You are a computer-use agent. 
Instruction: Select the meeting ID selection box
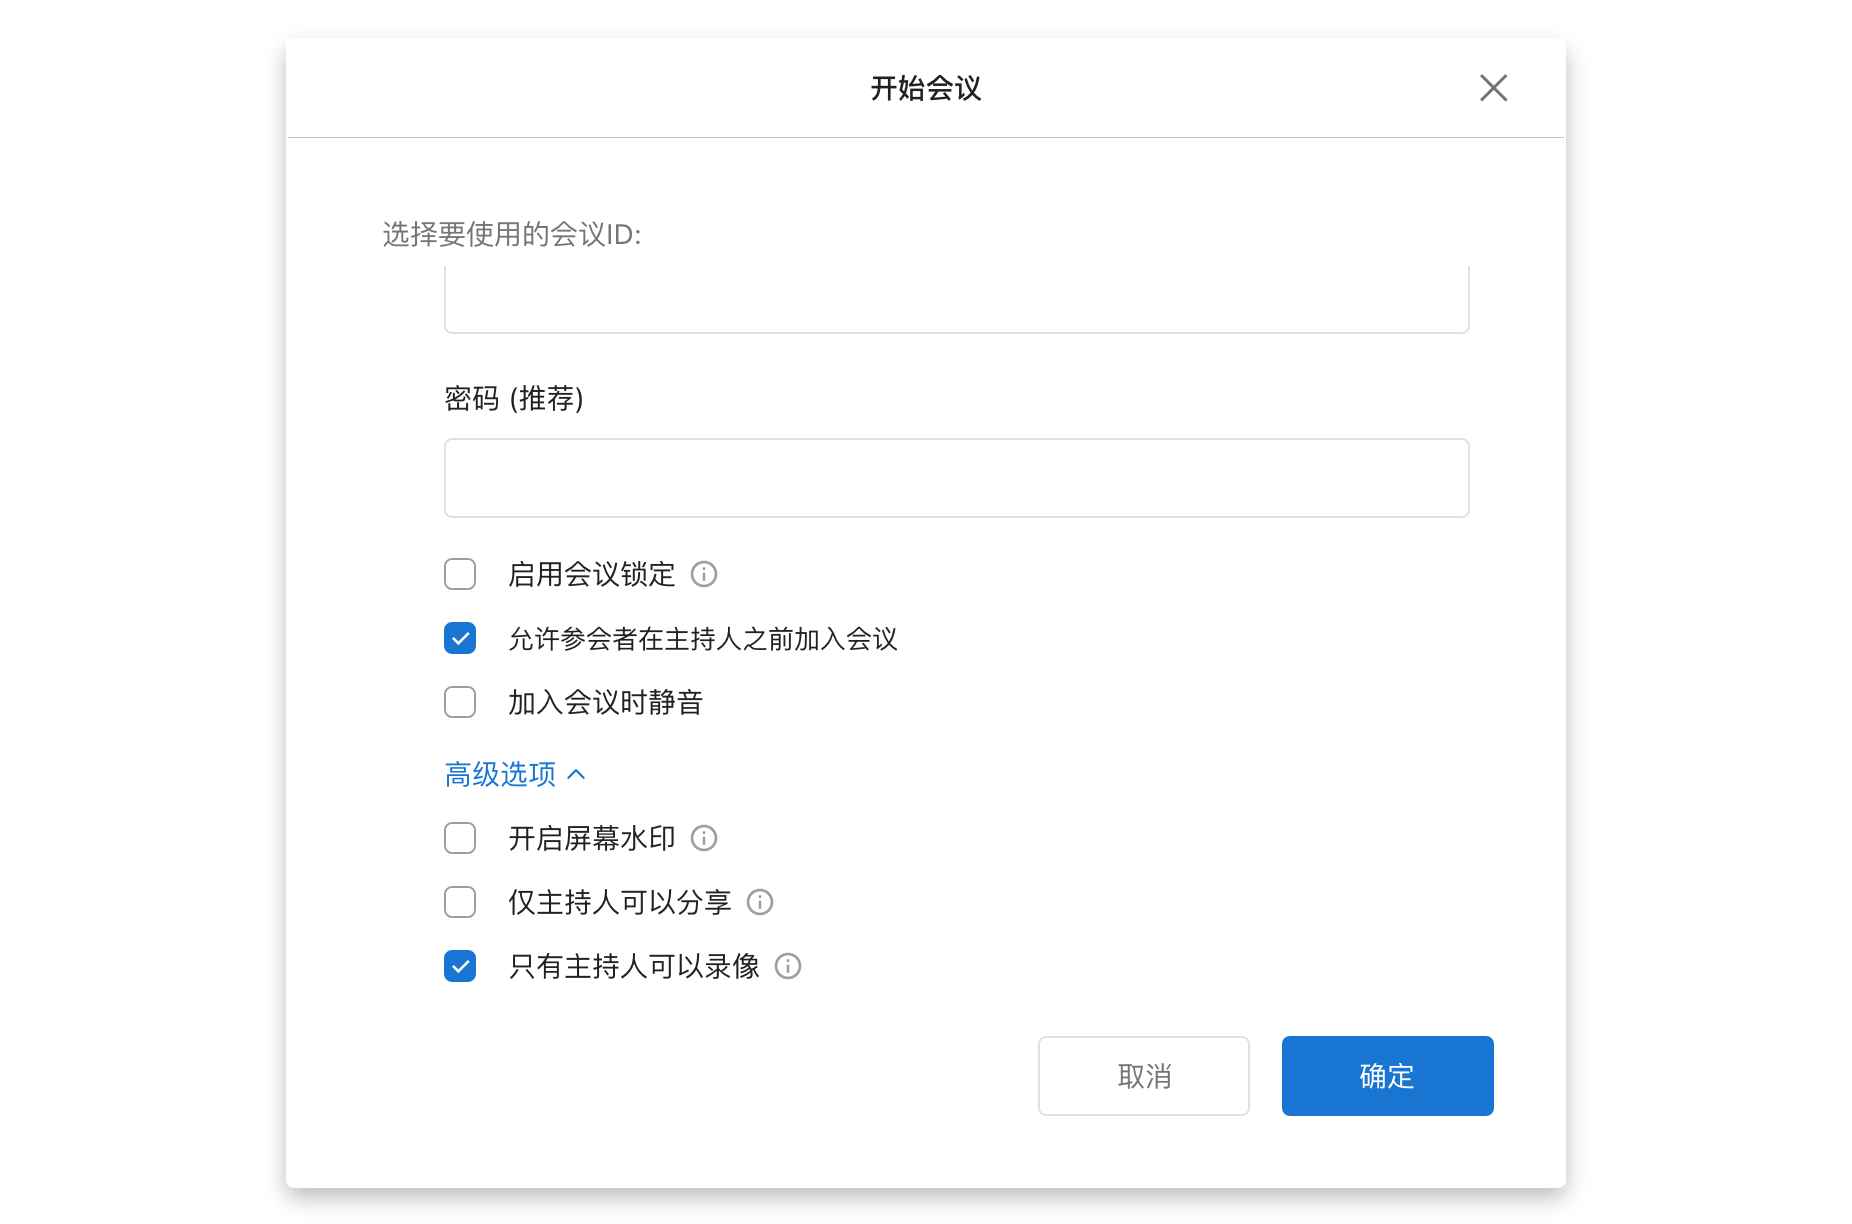[956, 300]
